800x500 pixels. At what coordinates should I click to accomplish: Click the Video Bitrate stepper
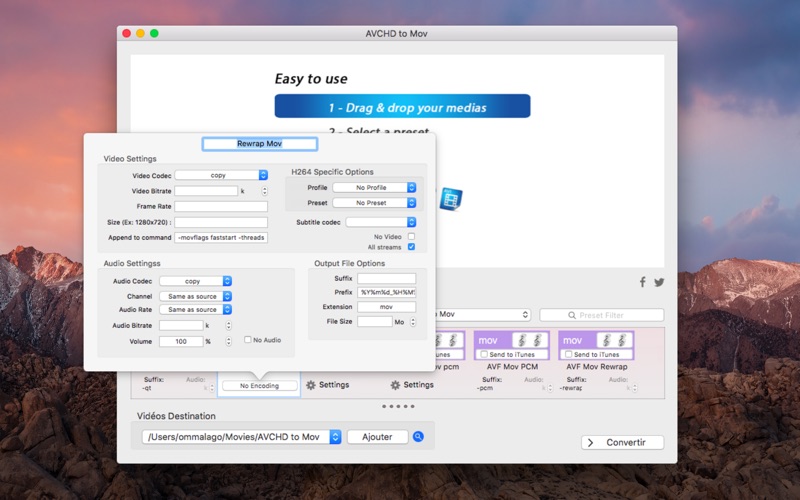pyautogui.click(x=264, y=191)
